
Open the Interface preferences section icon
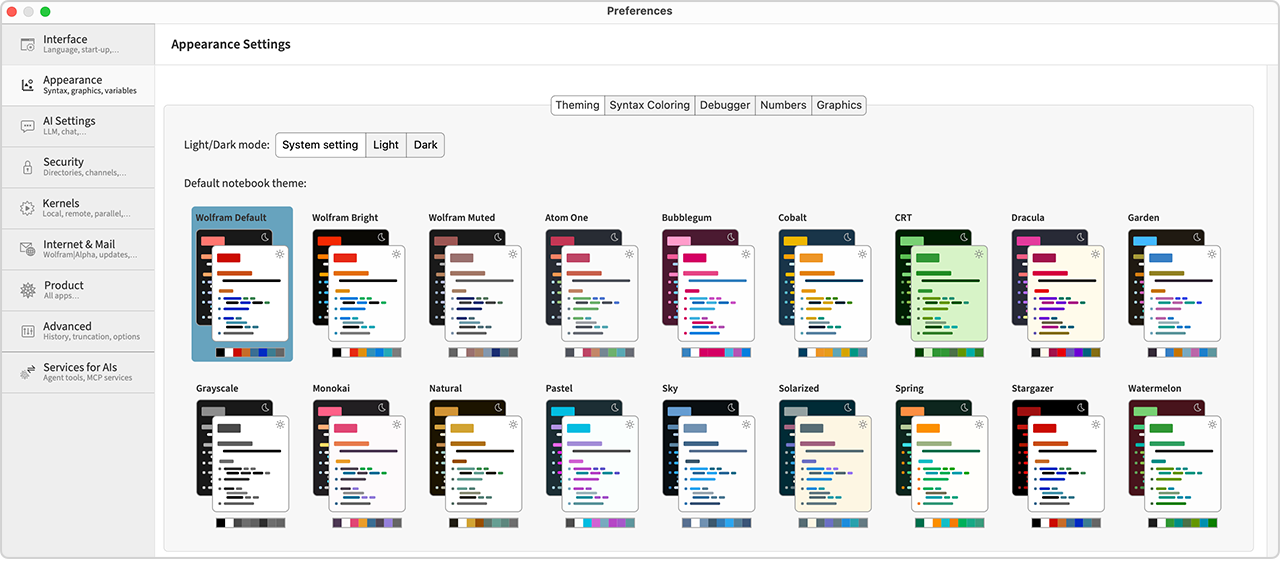27,44
